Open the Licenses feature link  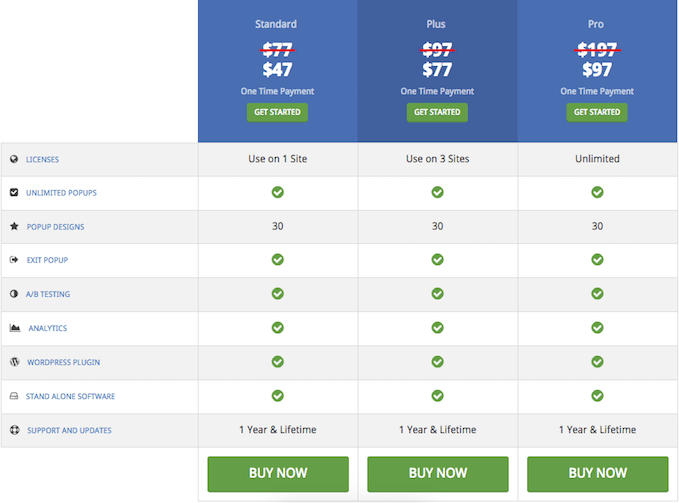[42, 159]
